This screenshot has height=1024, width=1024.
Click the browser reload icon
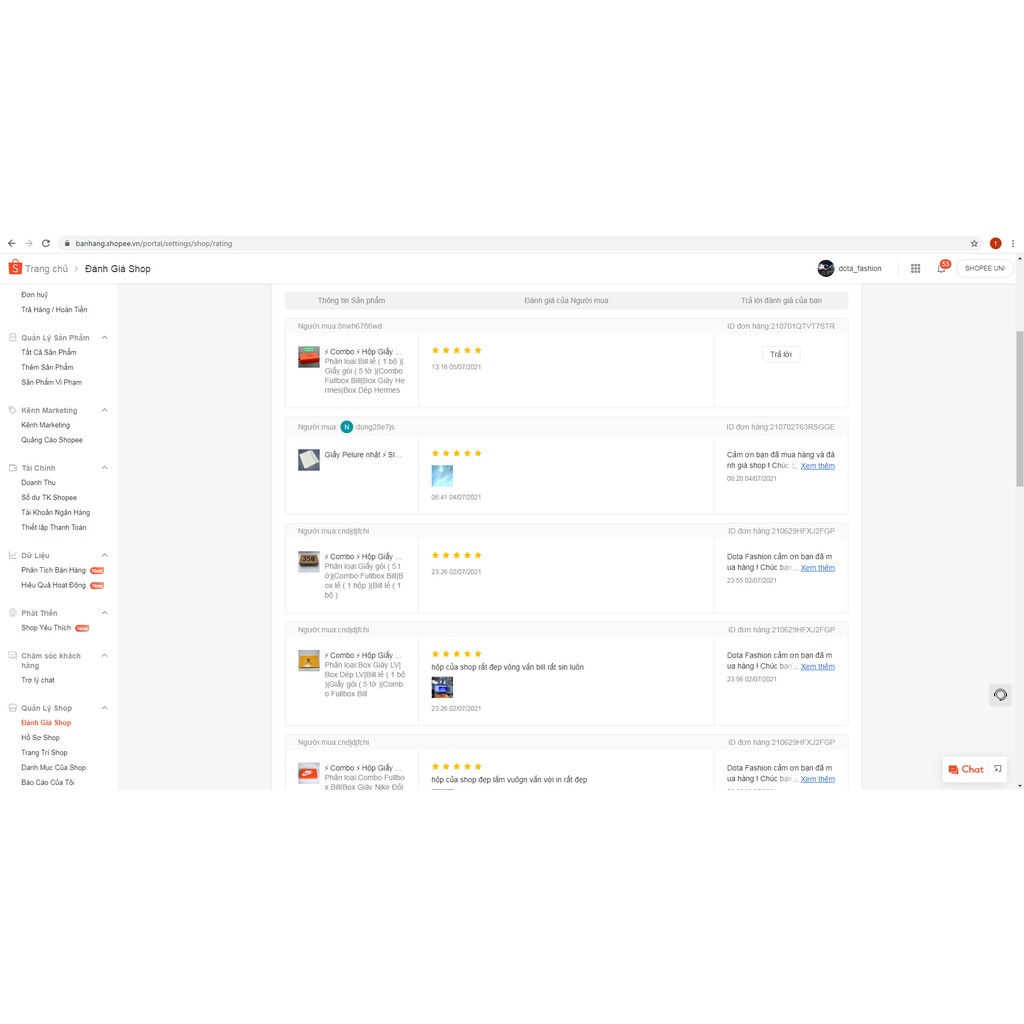(46, 243)
